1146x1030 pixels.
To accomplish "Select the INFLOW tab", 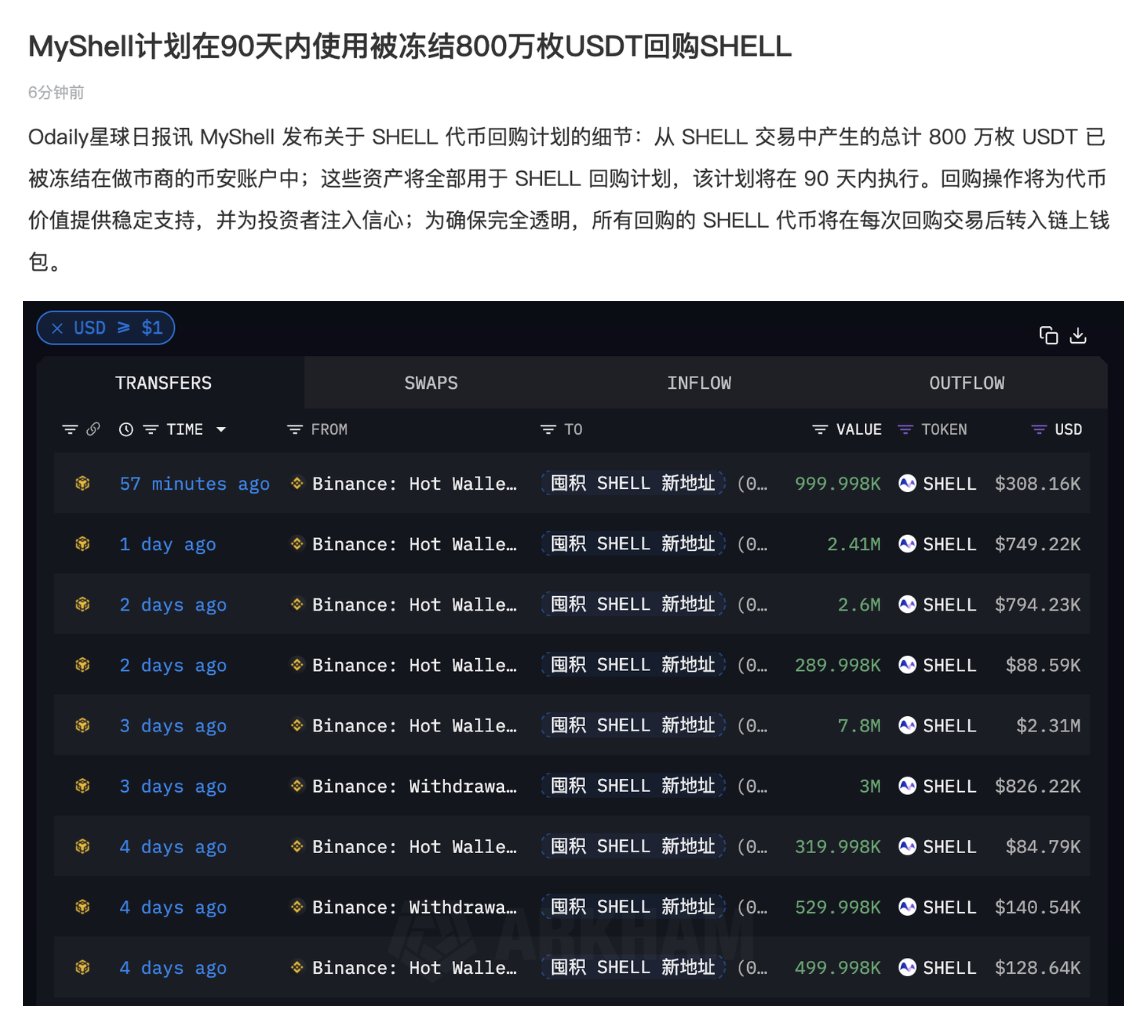I will click(699, 383).
